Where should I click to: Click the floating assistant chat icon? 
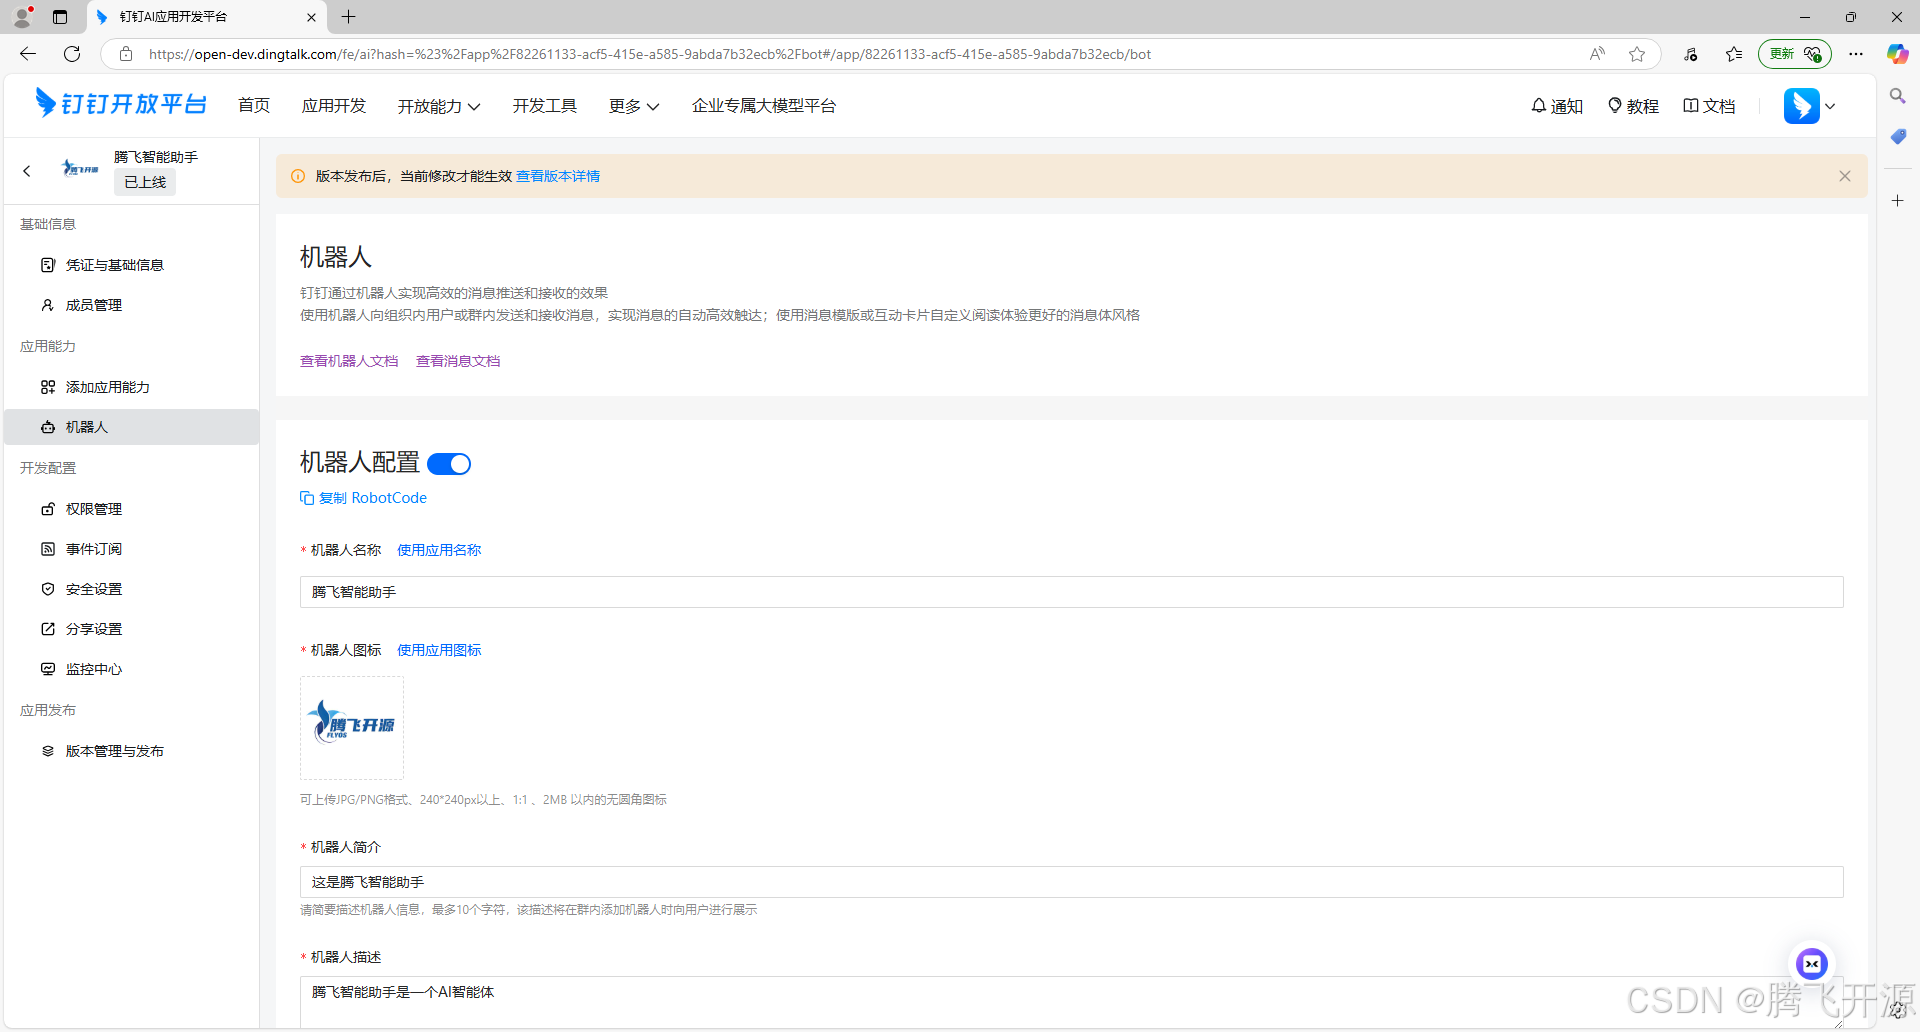pyautogui.click(x=1812, y=964)
